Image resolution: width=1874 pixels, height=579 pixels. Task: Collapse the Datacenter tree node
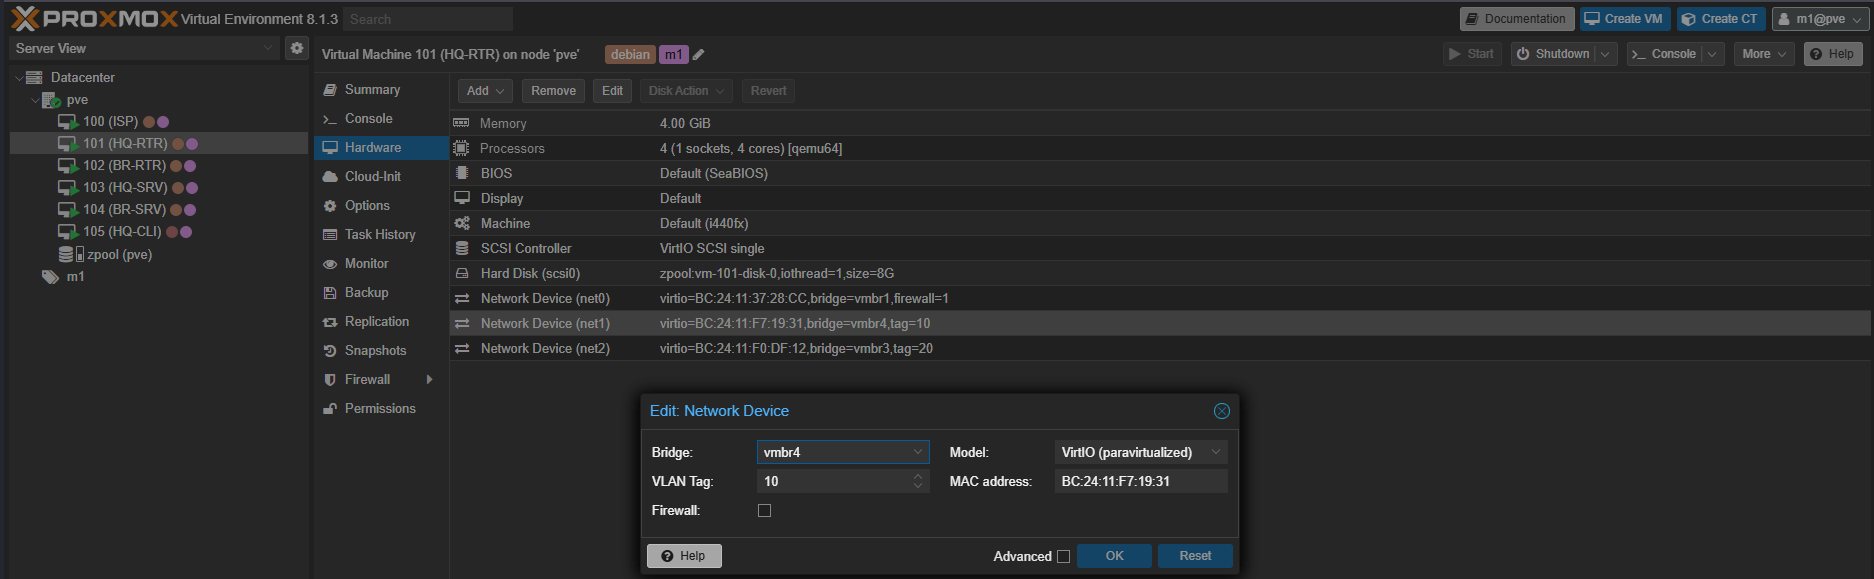pyautogui.click(x=19, y=78)
